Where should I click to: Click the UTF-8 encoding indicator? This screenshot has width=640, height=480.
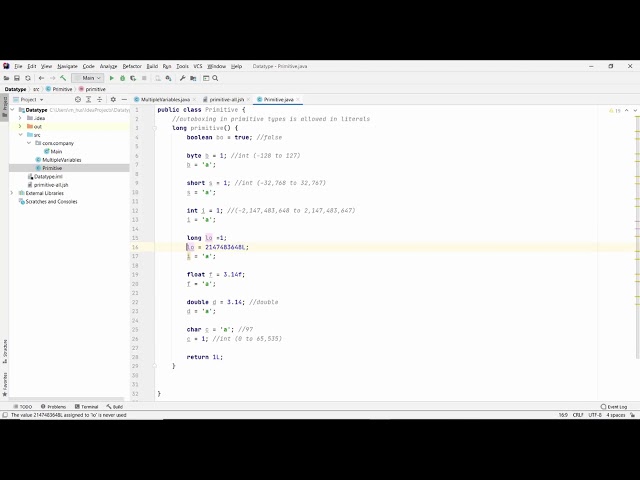(x=595, y=415)
